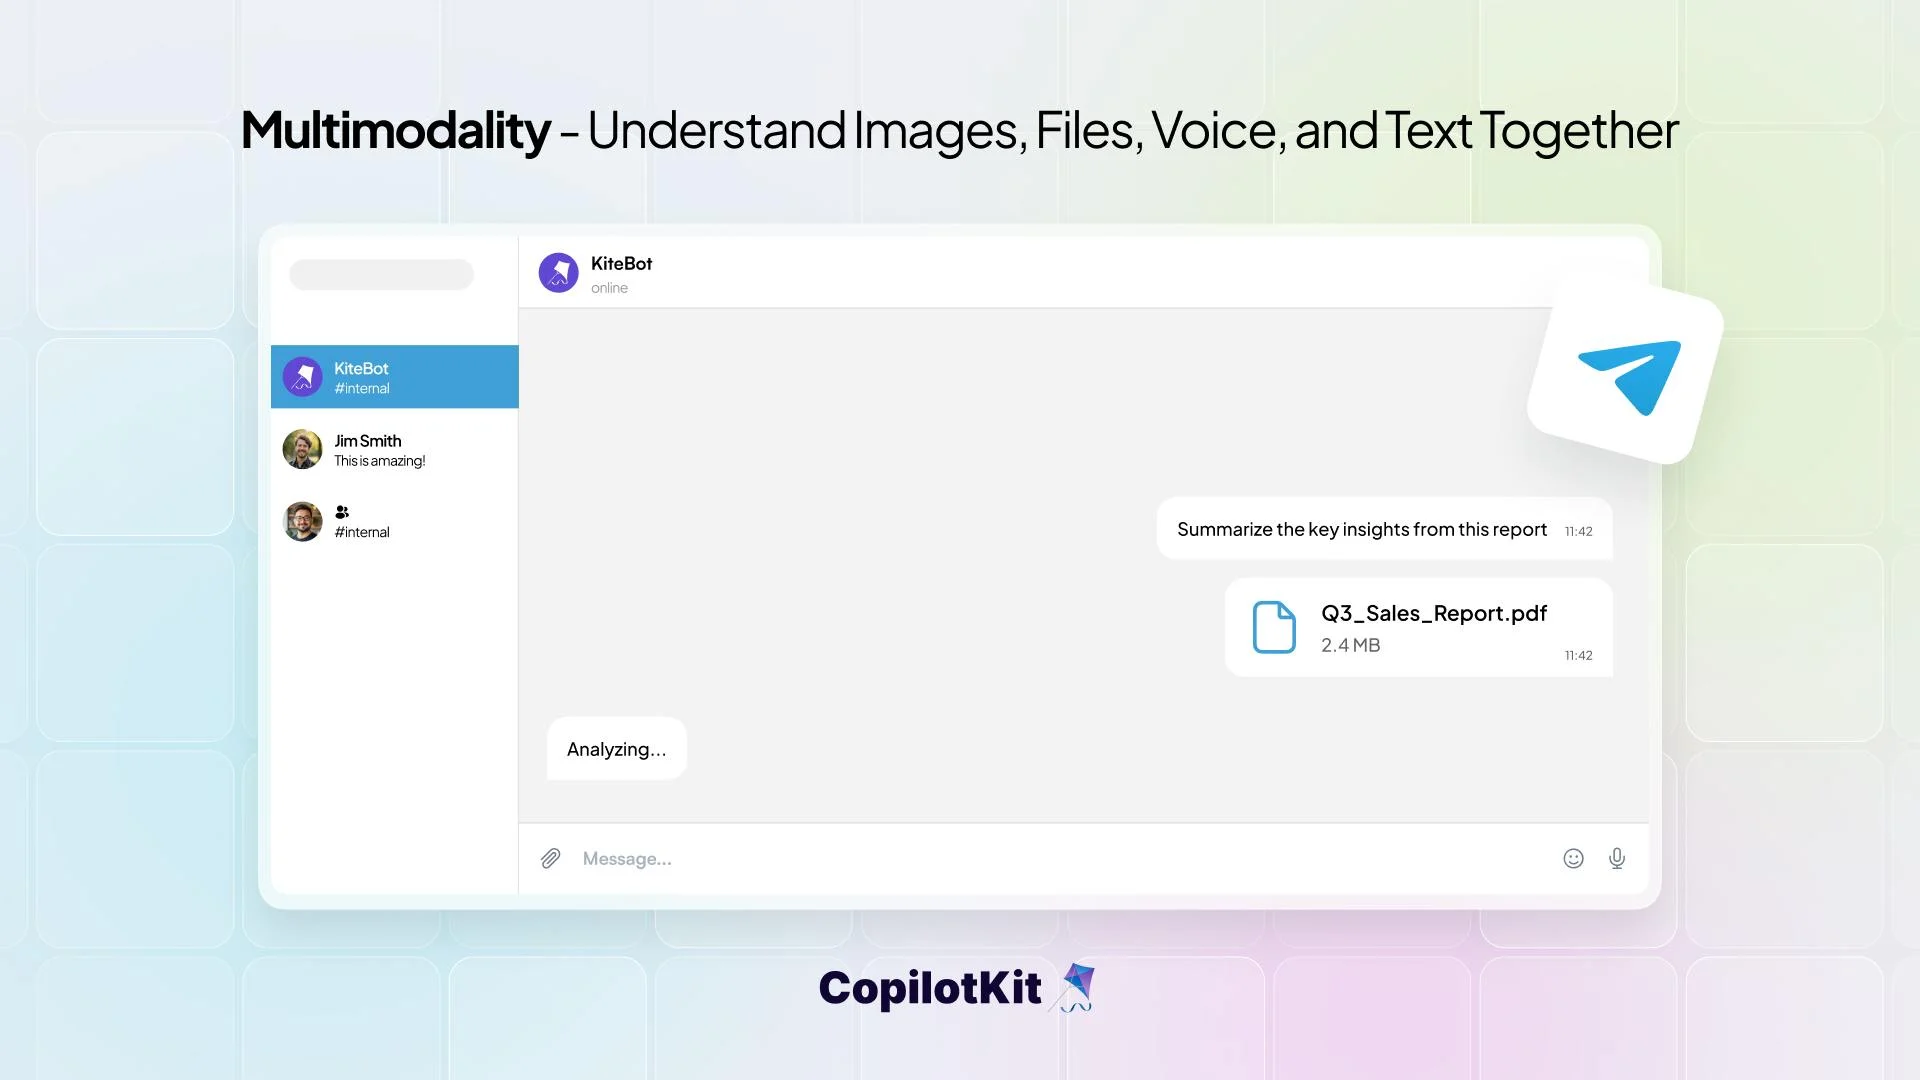Click the 'Summarize the key insights' message bubble
Viewport: 1920px width, 1080px height.
(x=1385, y=529)
